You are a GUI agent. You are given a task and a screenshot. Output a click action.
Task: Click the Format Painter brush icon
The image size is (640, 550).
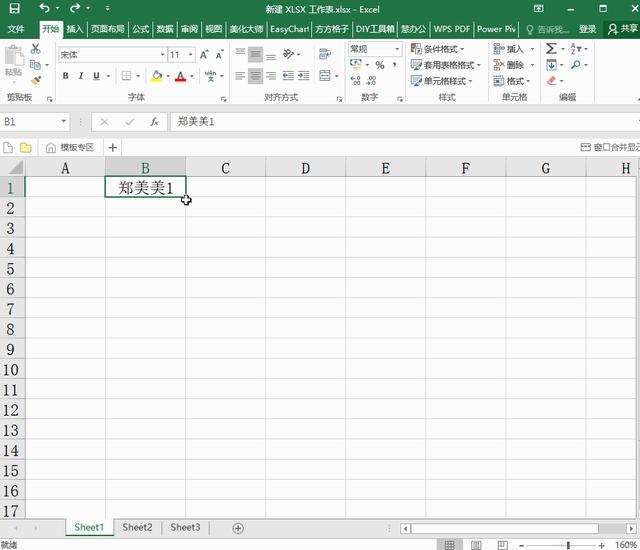(x=36, y=80)
